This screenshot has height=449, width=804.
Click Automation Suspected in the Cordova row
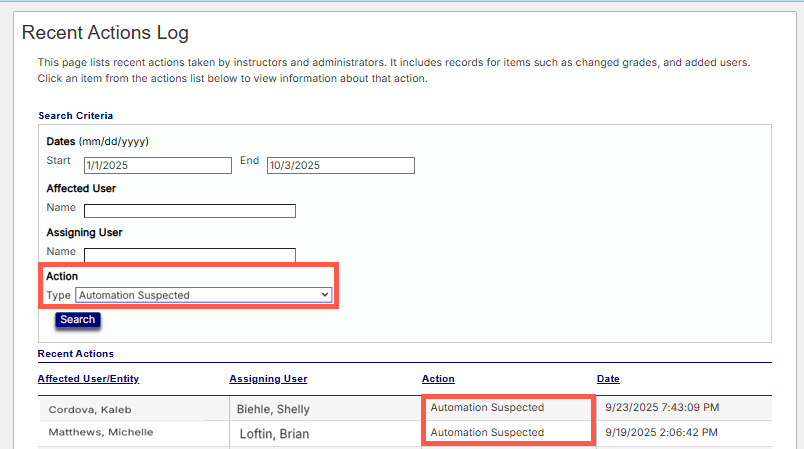point(487,408)
